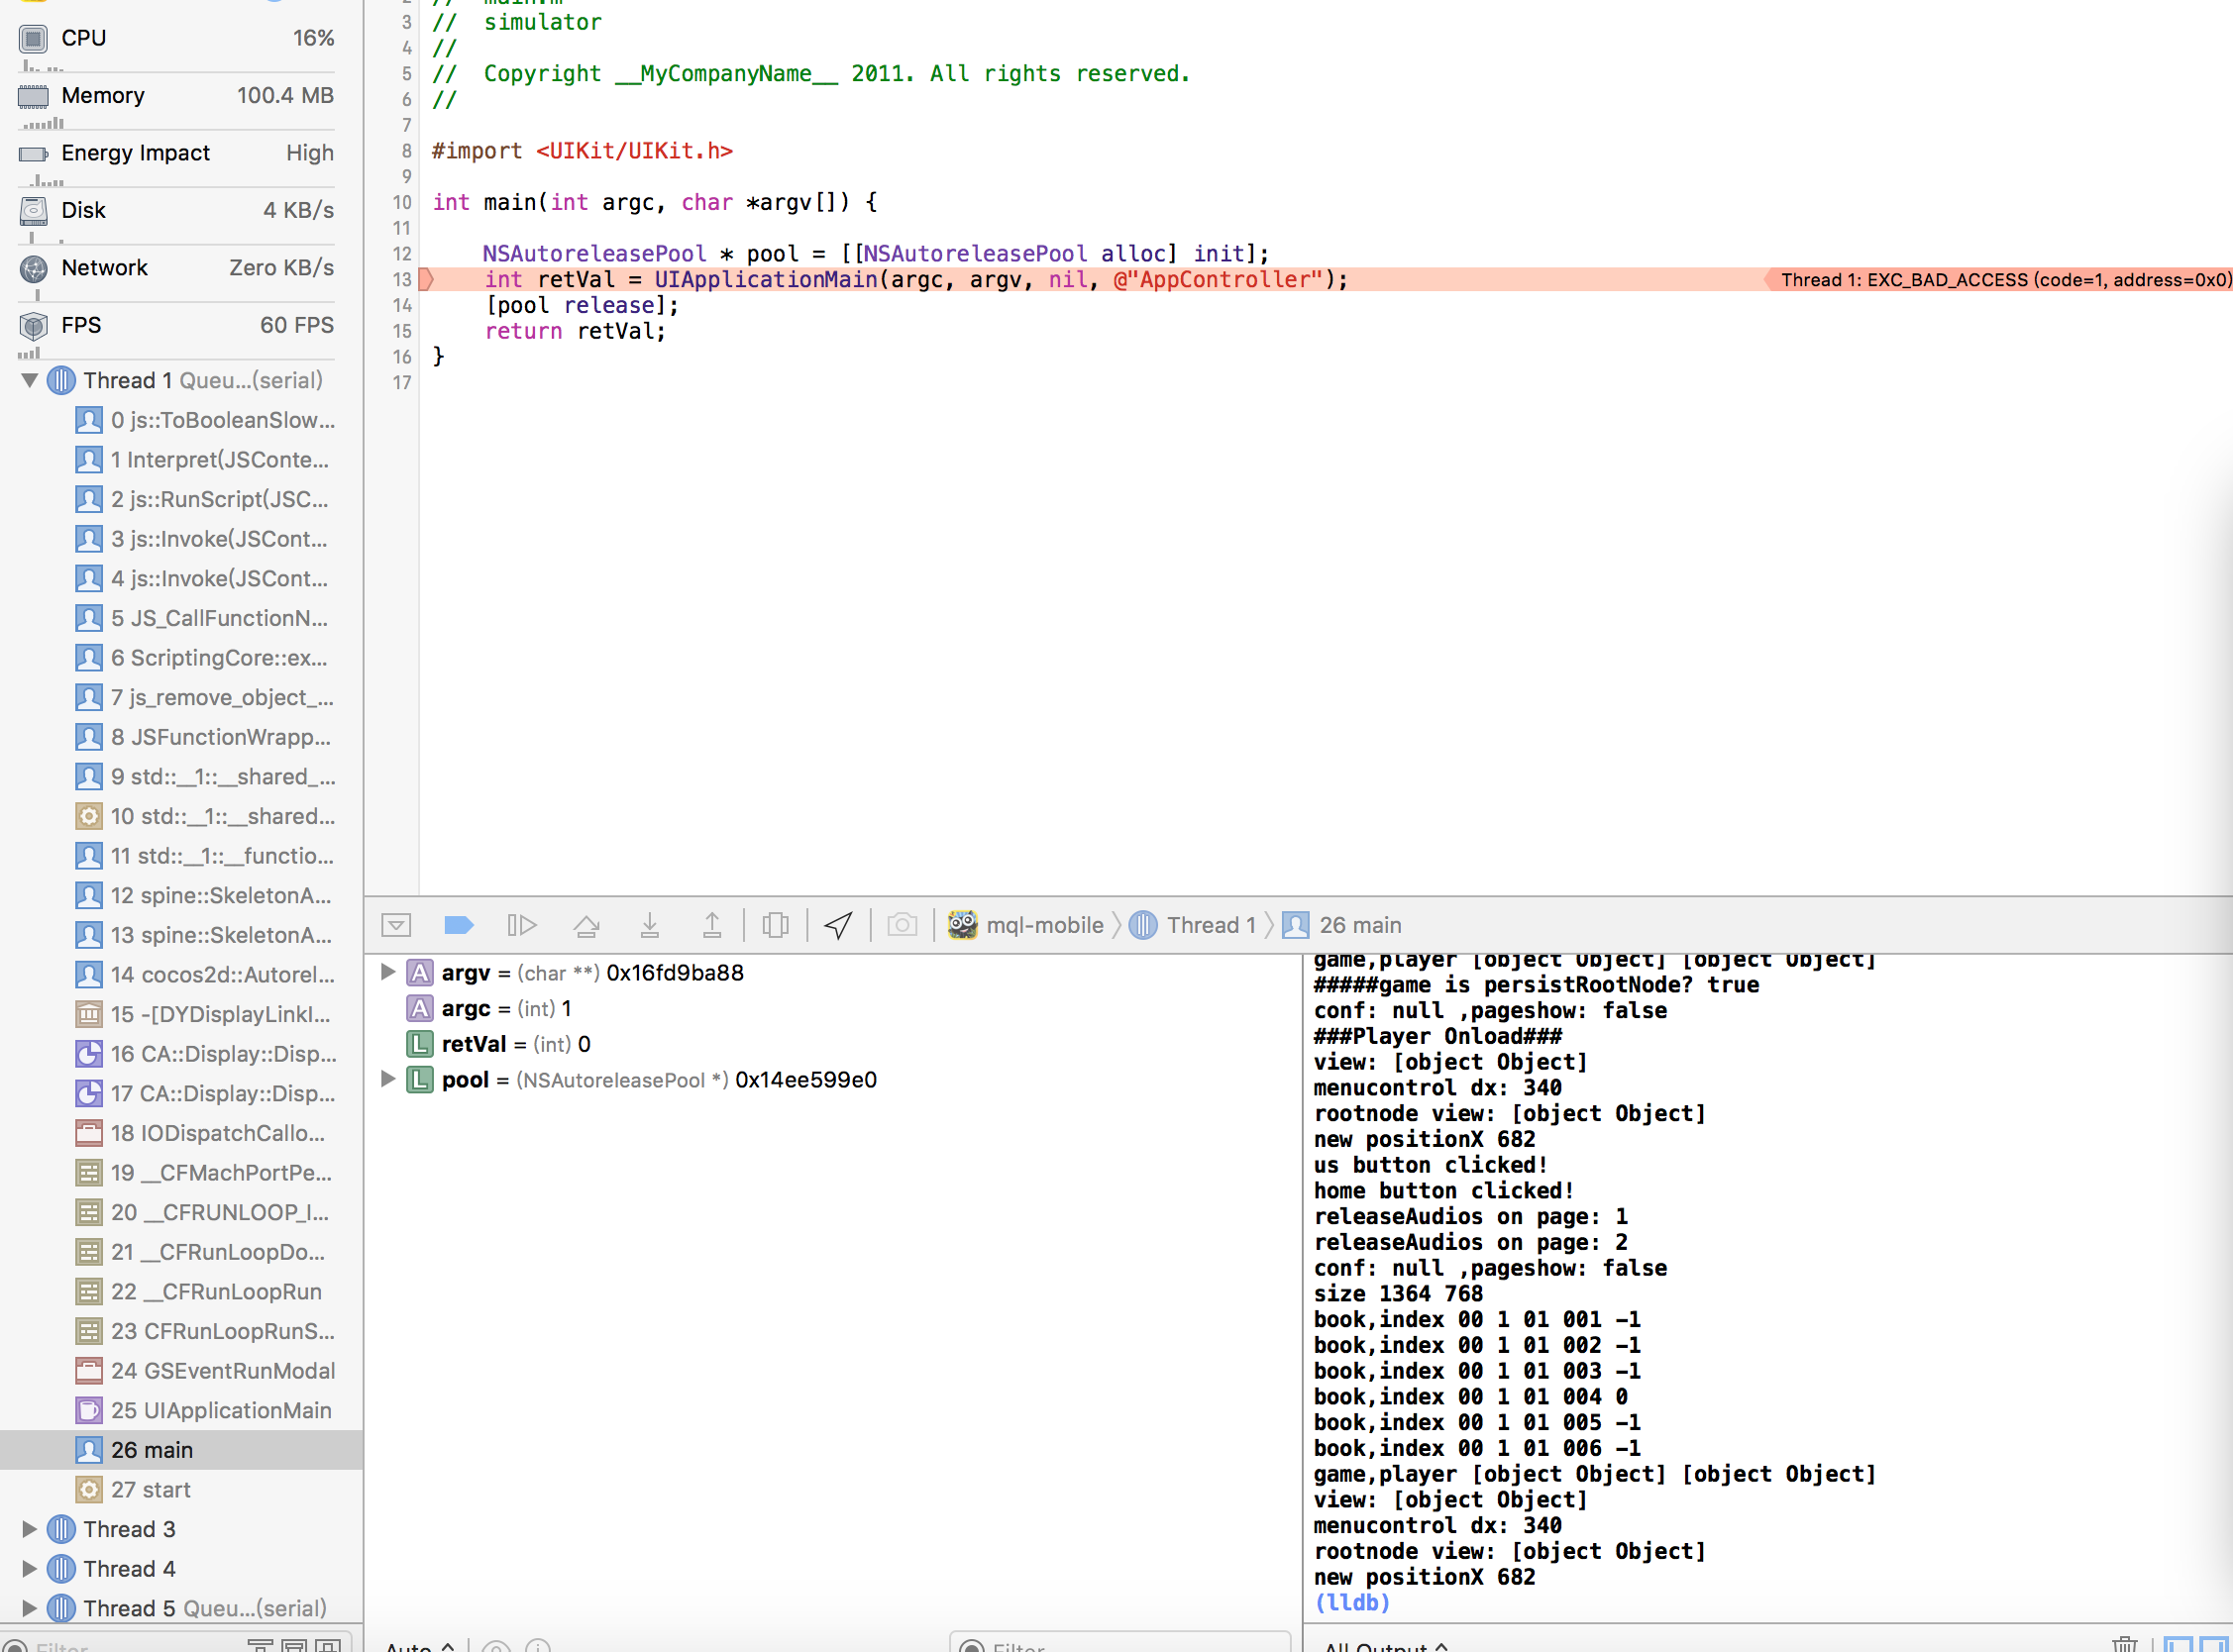Select stack frame 25 UIApplicationMain
This screenshot has width=2233, height=1652.
coord(220,1410)
